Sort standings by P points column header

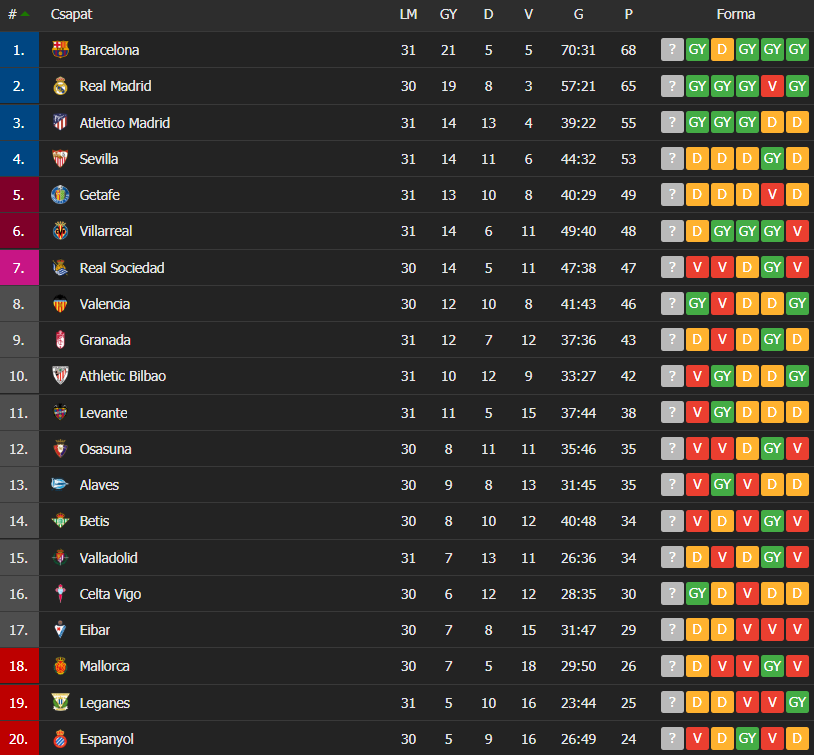pyautogui.click(x=628, y=14)
